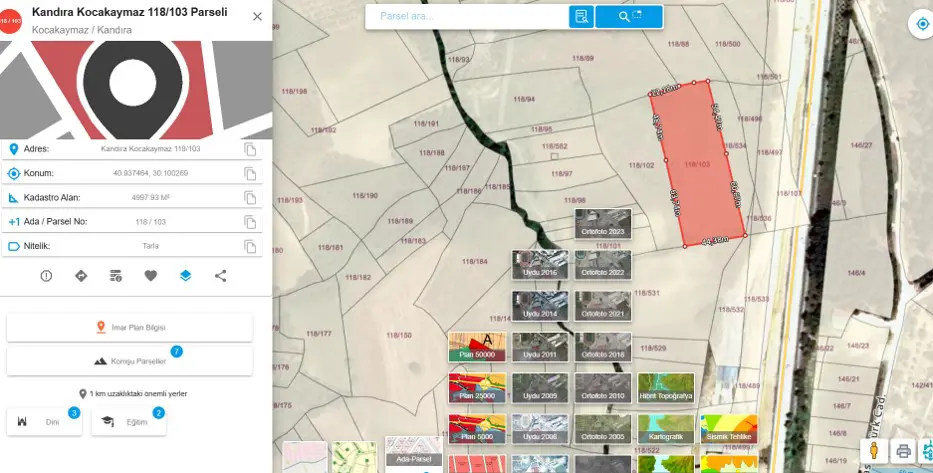Add parcel to favorites with the heart icon

(x=151, y=275)
